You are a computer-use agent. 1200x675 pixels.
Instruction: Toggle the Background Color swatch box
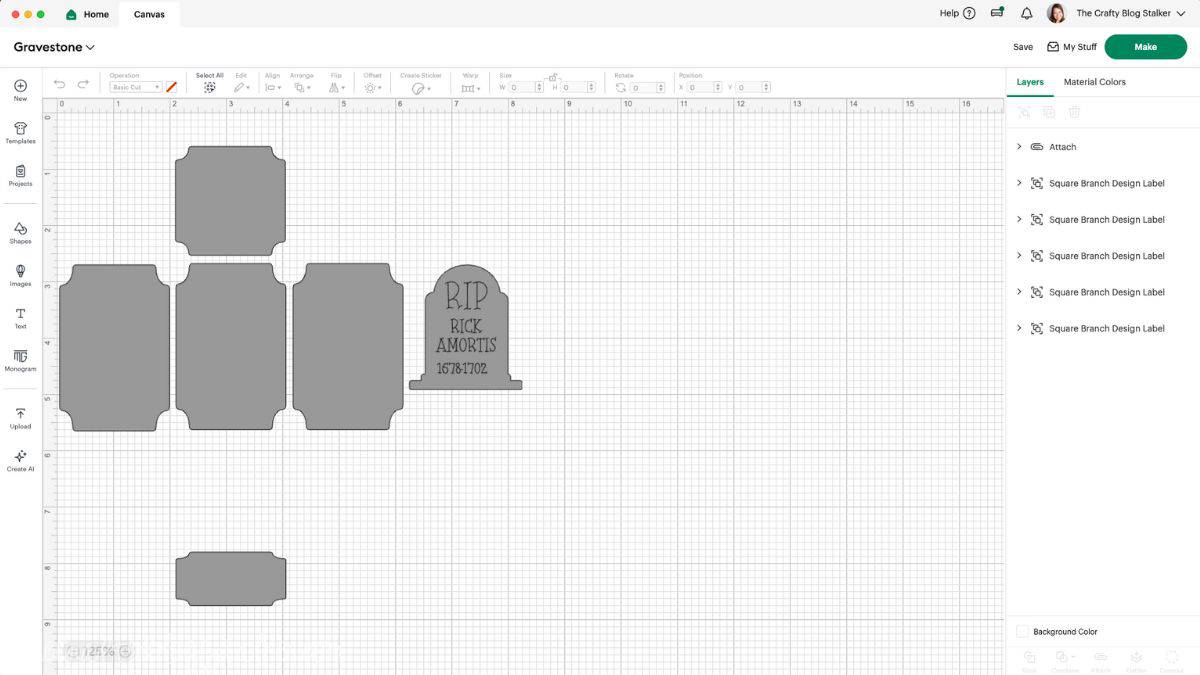point(1022,631)
